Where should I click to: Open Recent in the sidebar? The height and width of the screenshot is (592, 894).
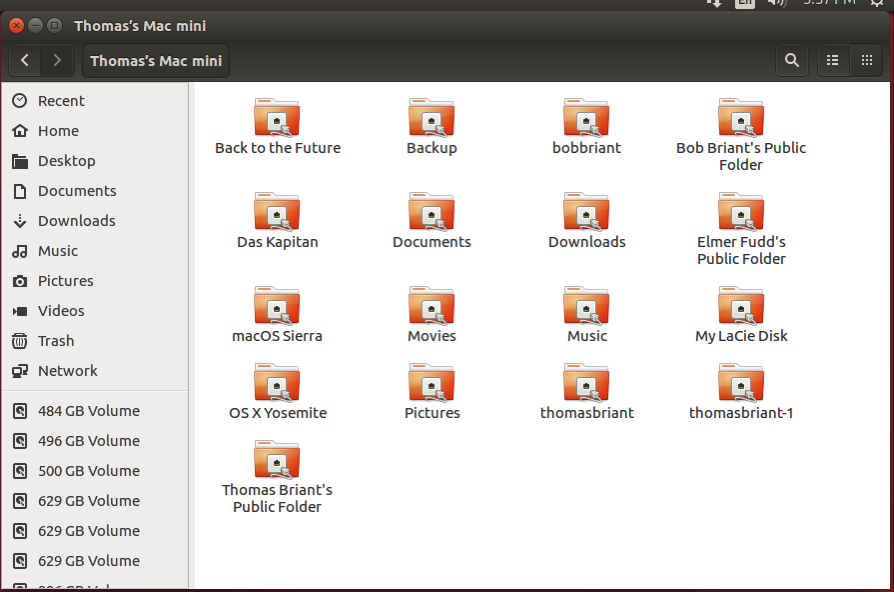(x=95, y=101)
